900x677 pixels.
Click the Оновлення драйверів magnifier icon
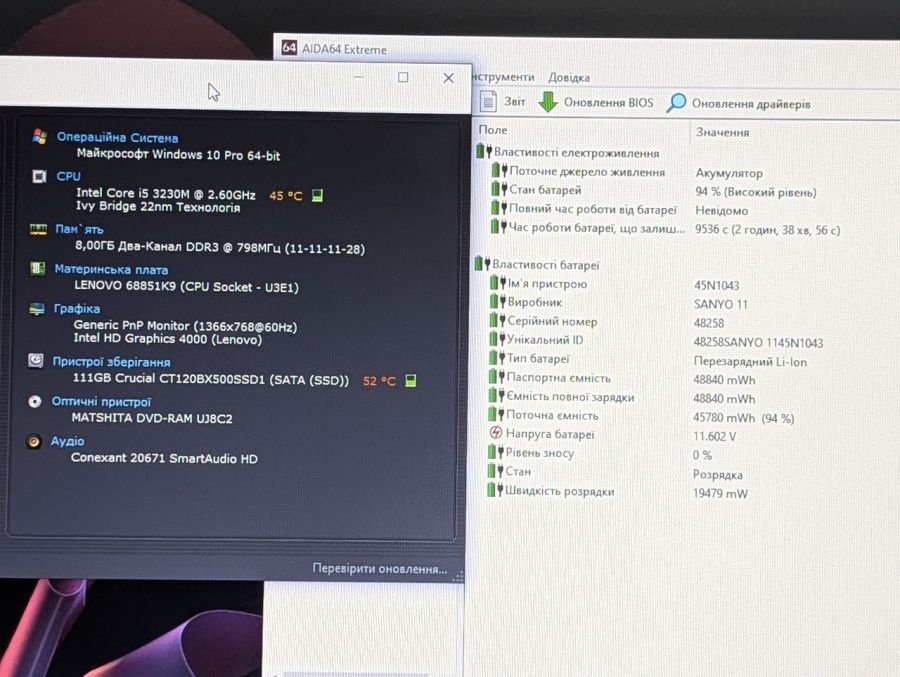point(676,103)
